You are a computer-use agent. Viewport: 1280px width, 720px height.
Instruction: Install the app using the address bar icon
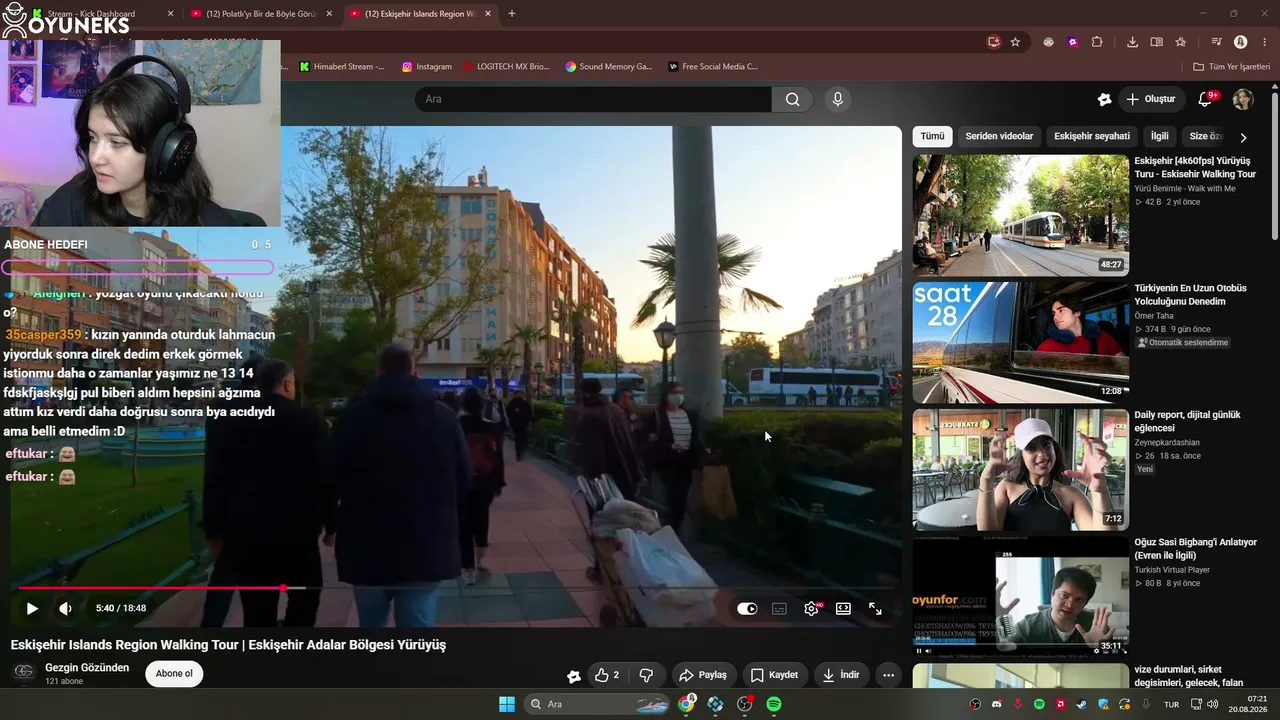coord(993,42)
